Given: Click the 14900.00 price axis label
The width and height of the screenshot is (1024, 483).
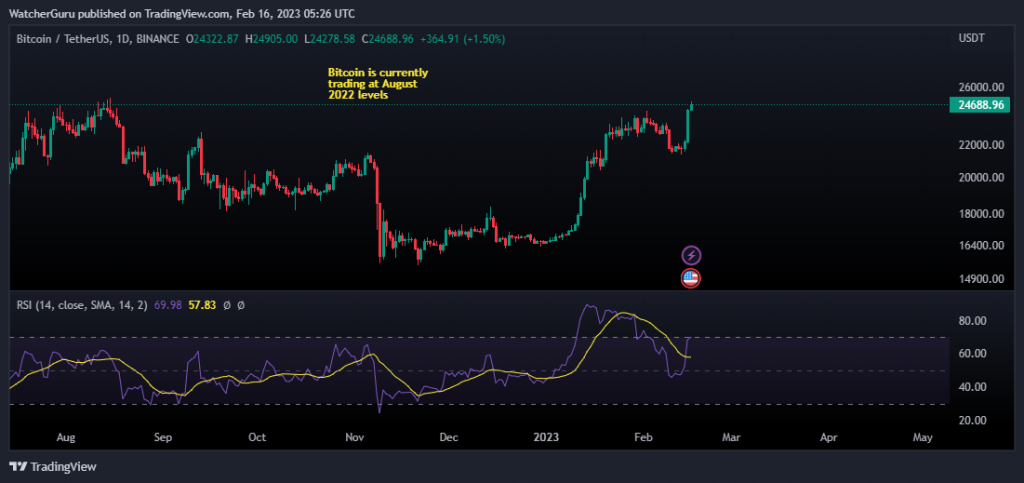Looking at the screenshot, I should tap(980, 279).
